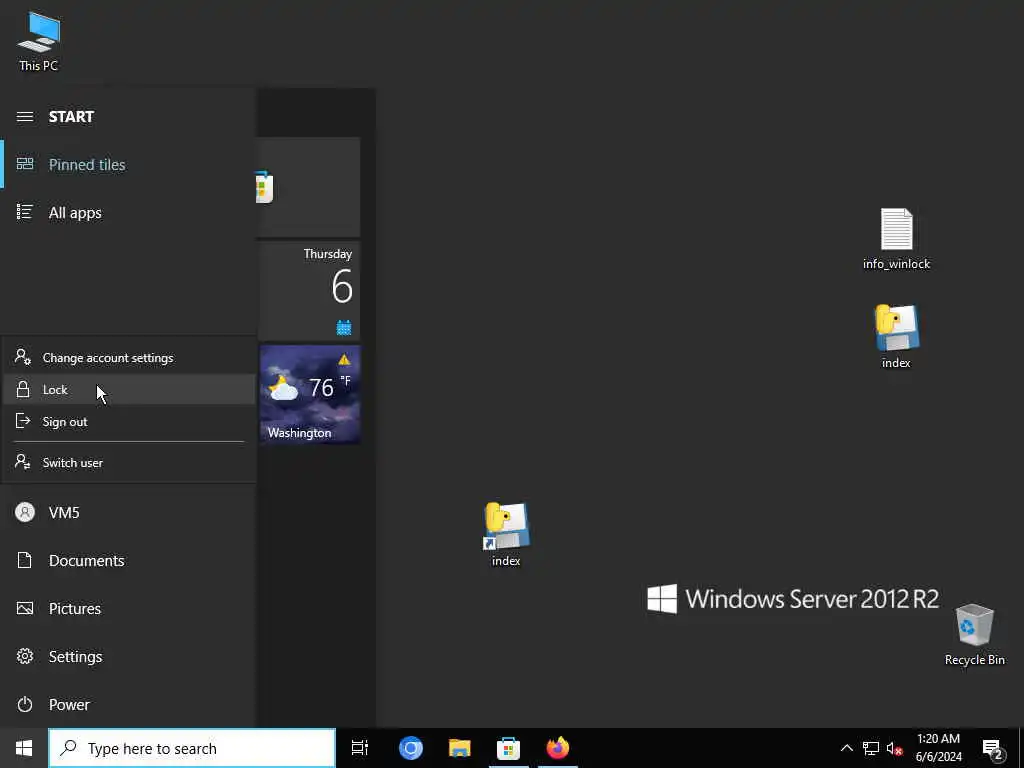The height and width of the screenshot is (768, 1024).
Task: Choose Switch user option
Action: coord(129,463)
